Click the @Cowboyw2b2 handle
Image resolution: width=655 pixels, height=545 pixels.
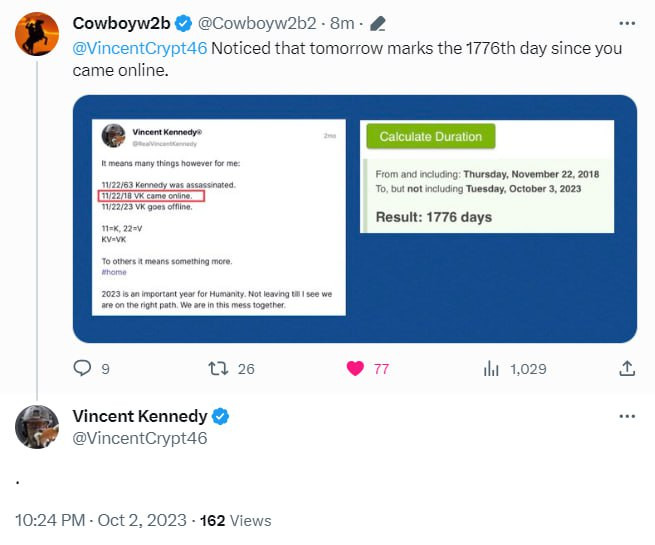[x=245, y=23]
